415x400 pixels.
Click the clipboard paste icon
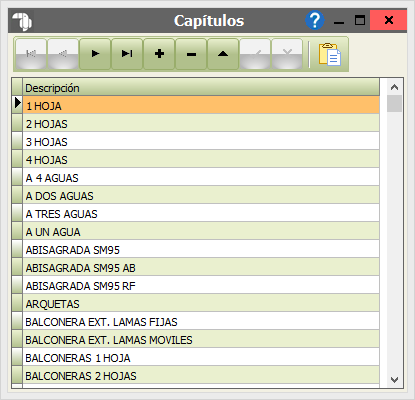pyautogui.click(x=330, y=54)
